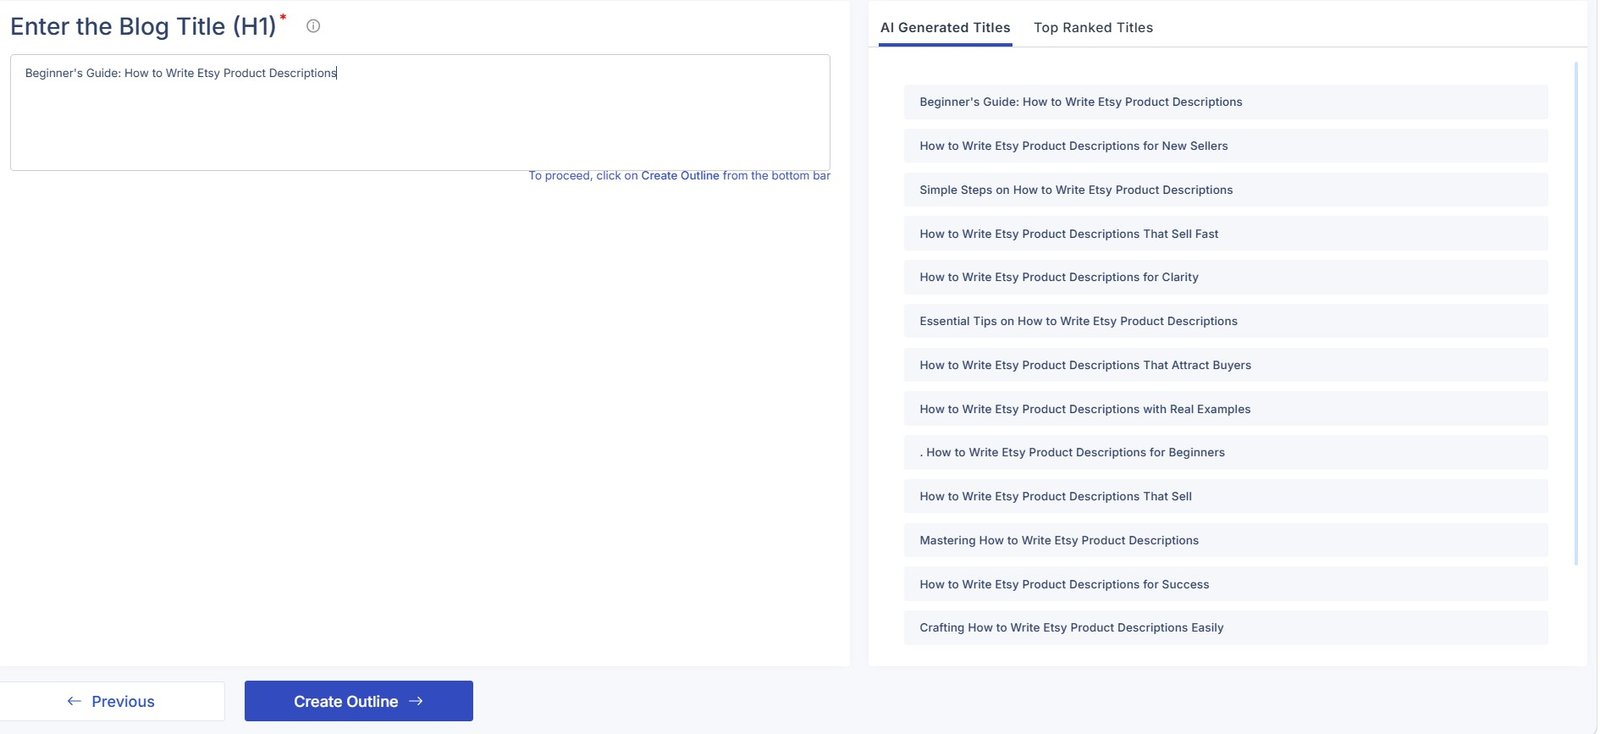Click the info icon beside Blog Title heading
Screen dimensions: 1600x734
(x=313, y=26)
